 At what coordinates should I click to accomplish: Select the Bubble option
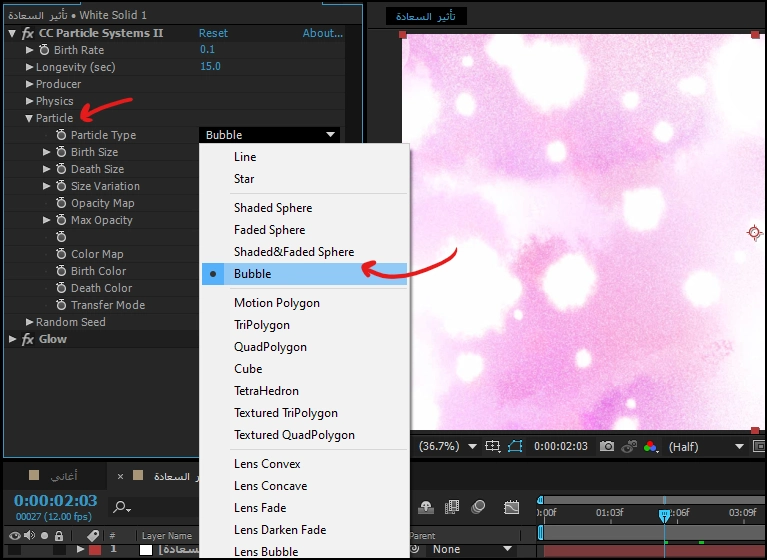coord(304,274)
